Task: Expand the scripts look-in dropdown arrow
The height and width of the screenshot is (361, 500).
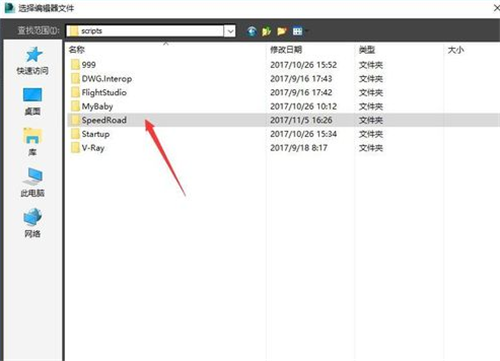Action: 230,31
